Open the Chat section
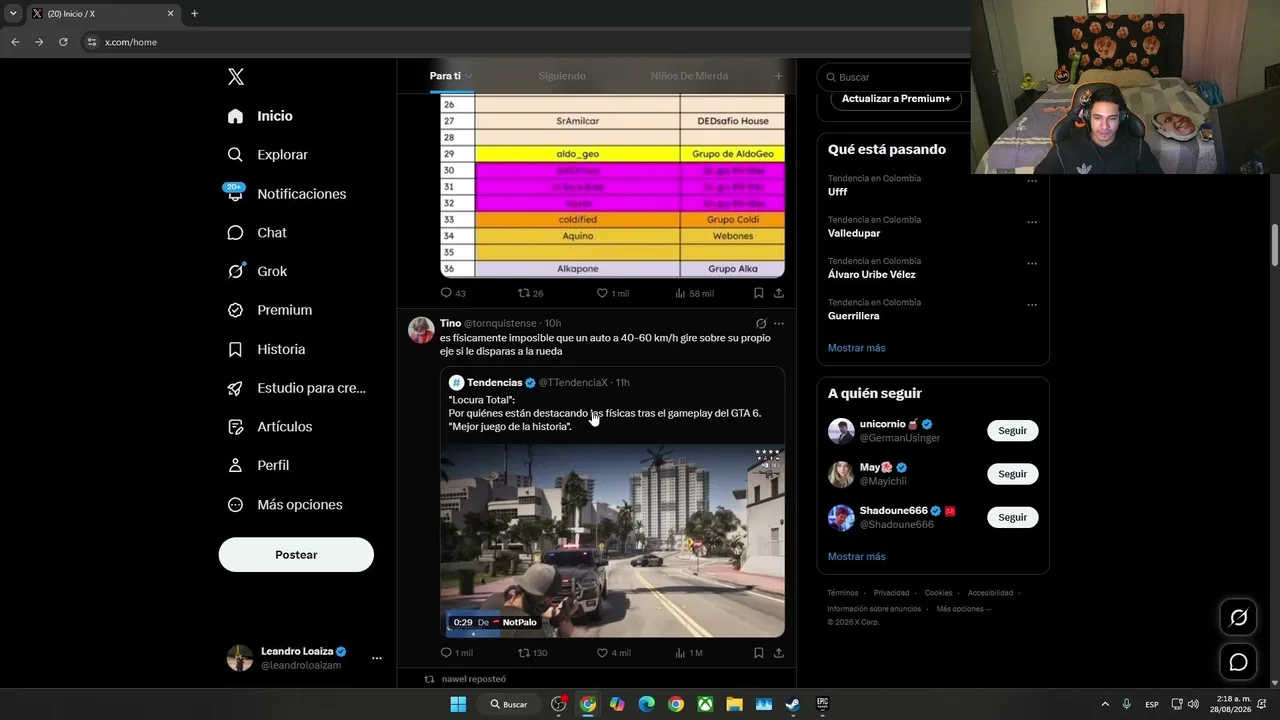Screen dimensions: 1280x720 click(x=257, y=233)
